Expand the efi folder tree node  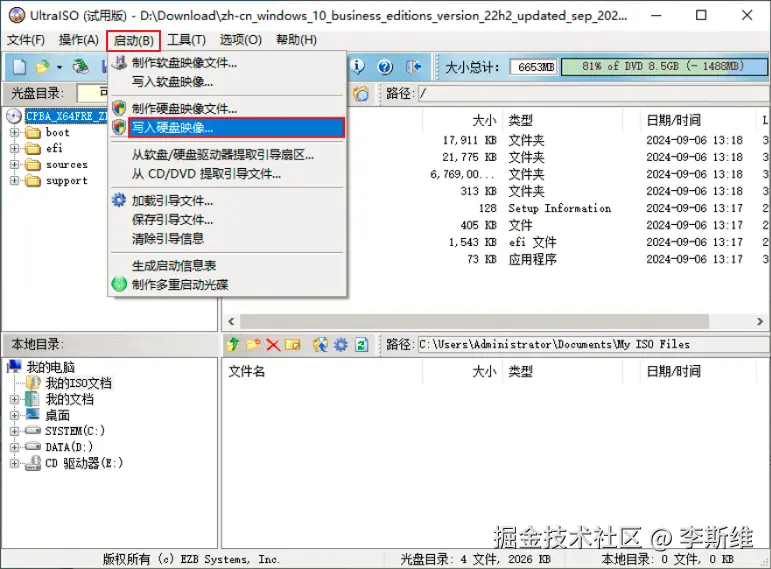click(x=14, y=149)
